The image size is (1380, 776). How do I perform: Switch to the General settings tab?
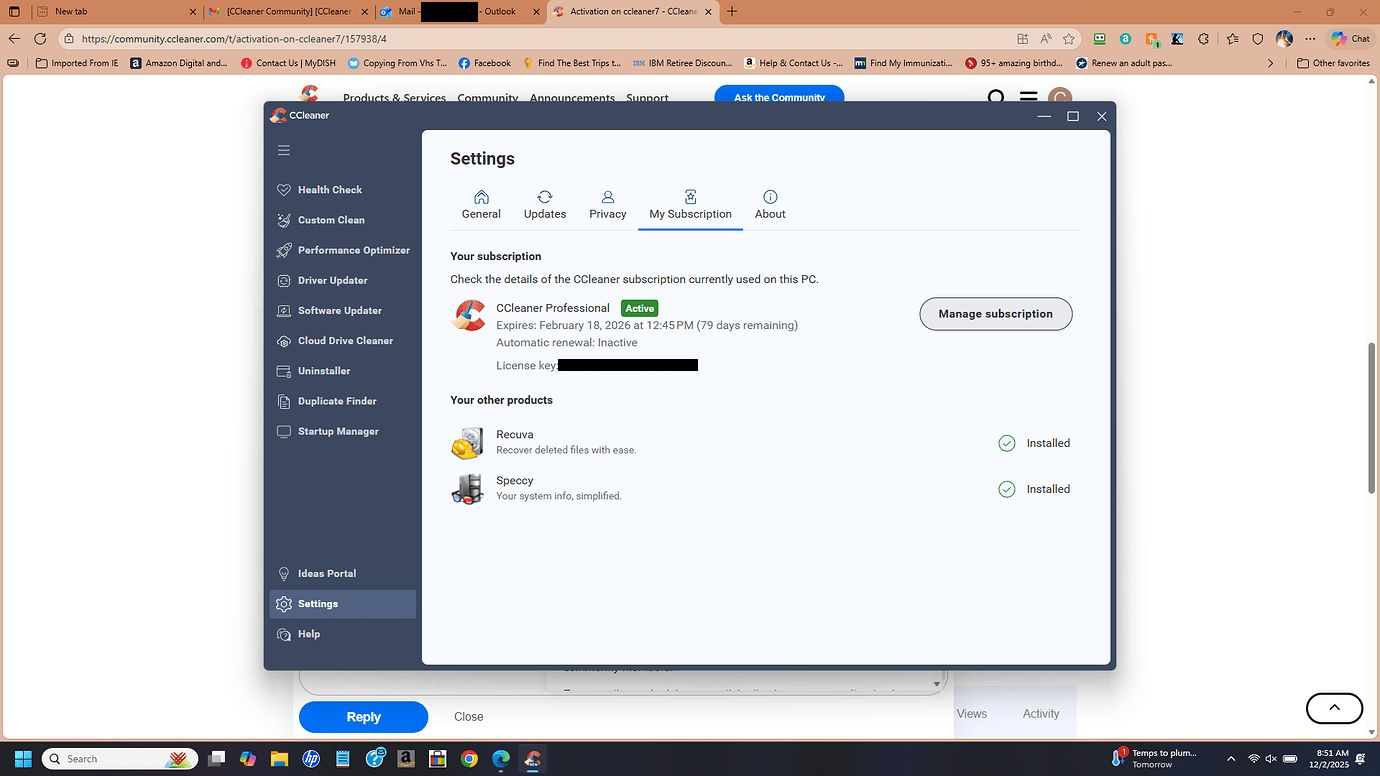tap(481, 204)
